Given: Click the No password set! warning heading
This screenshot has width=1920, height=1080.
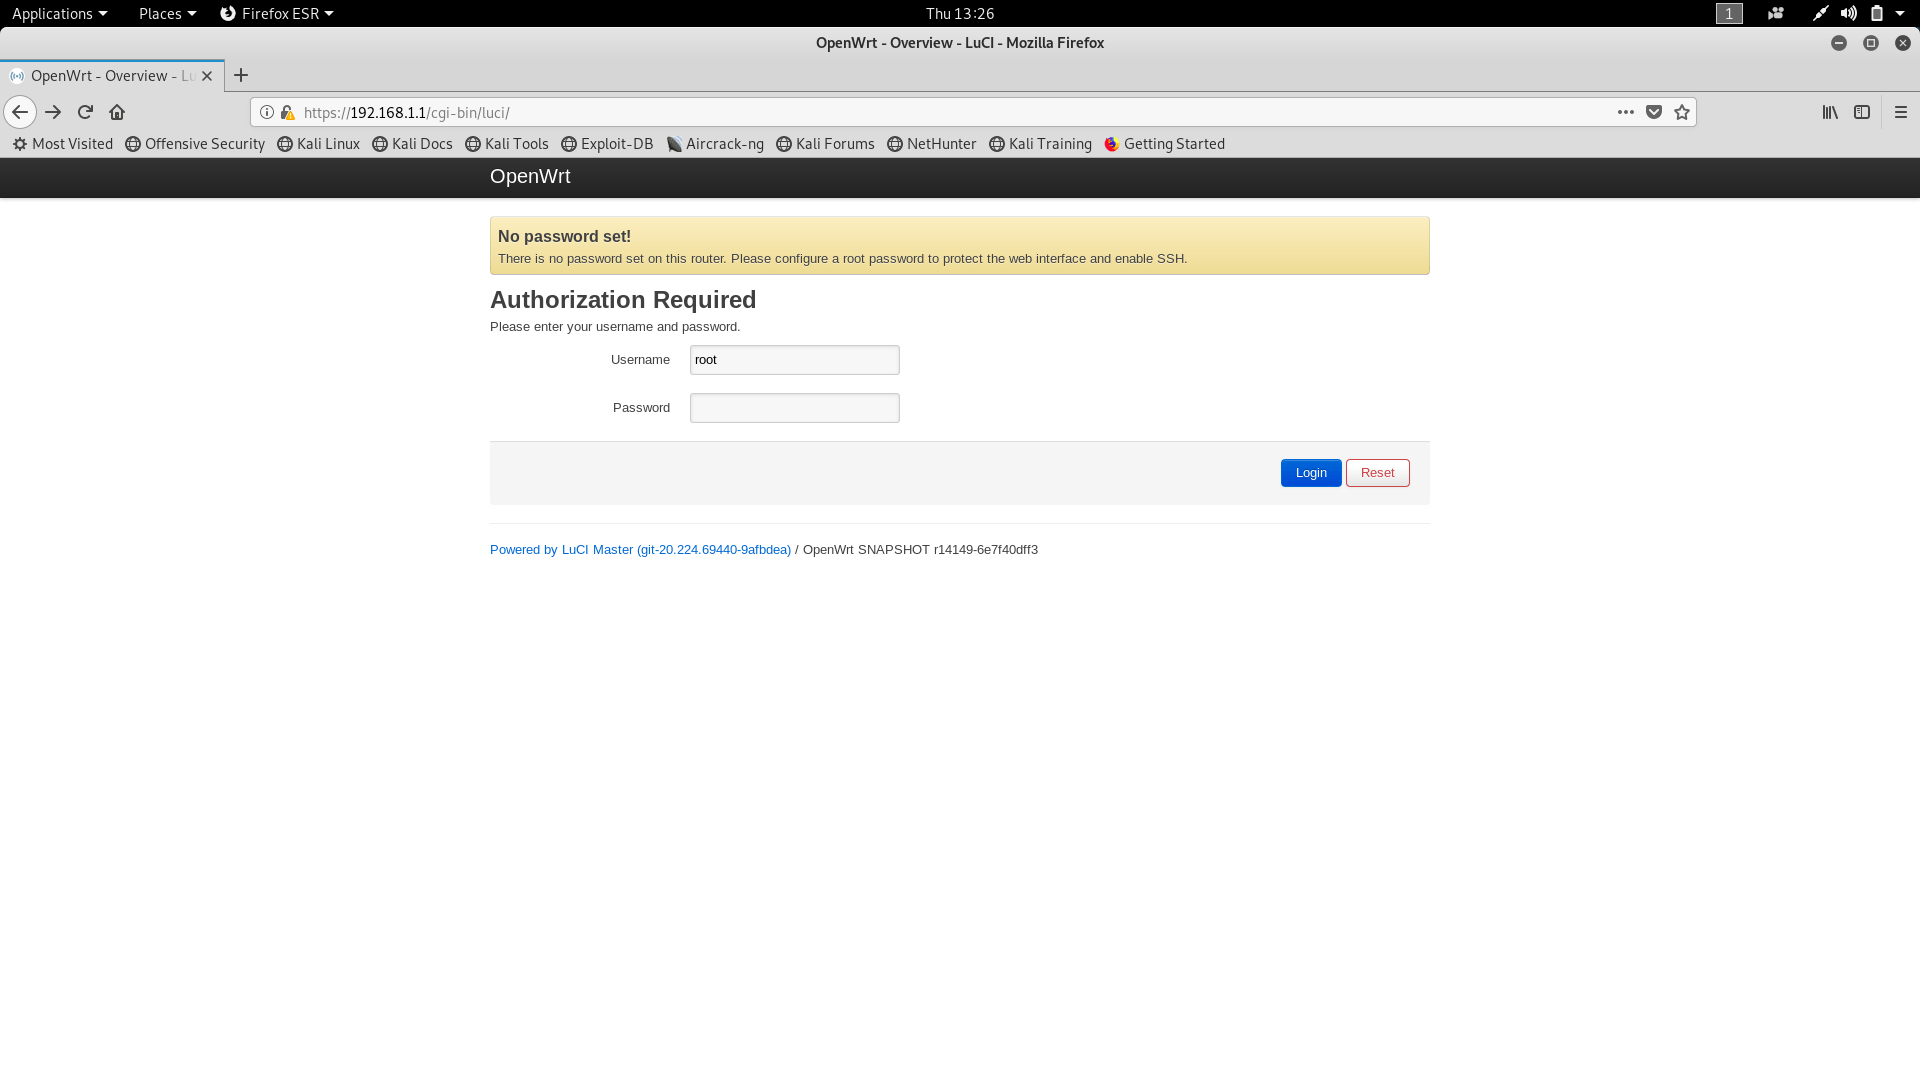Looking at the screenshot, I should (564, 237).
